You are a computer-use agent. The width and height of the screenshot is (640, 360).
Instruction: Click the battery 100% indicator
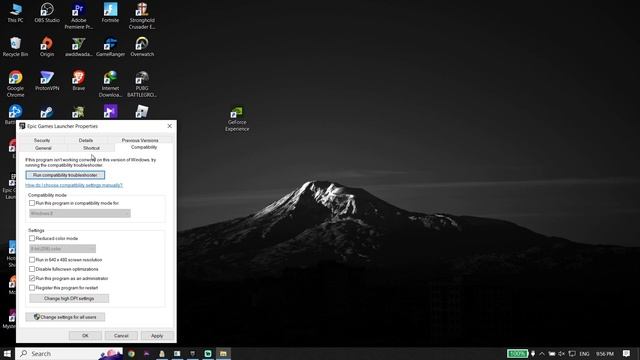click(517, 353)
